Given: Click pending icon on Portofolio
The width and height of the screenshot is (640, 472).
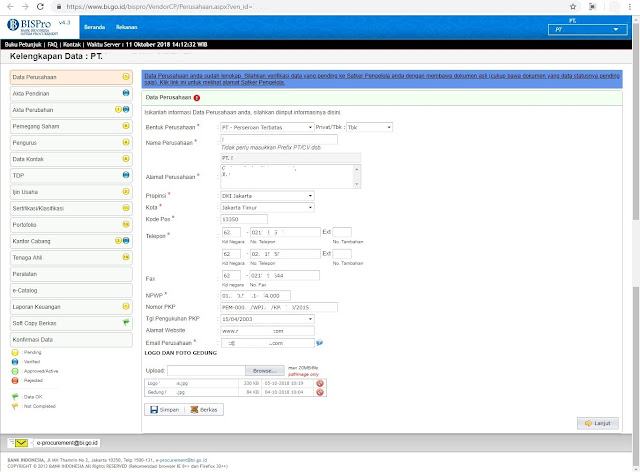Looking at the screenshot, I should click(x=126, y=224).
